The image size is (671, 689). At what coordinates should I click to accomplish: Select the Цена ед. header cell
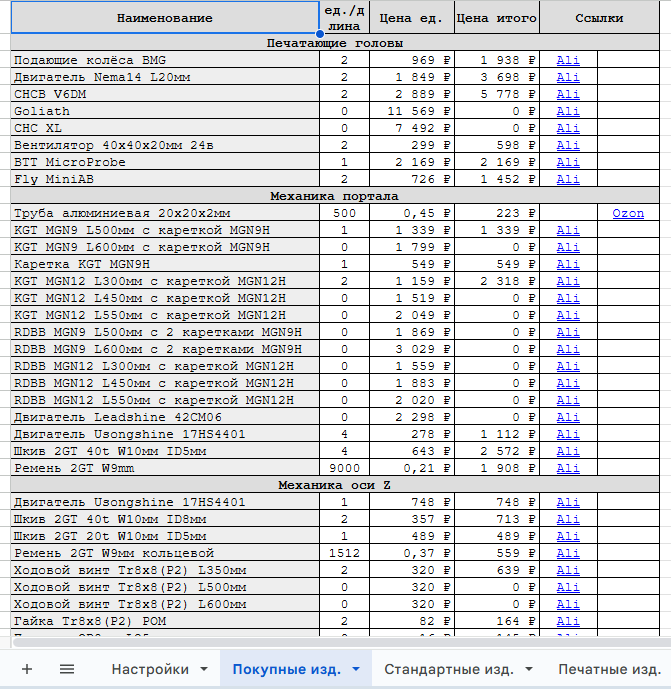click(411, 18)
